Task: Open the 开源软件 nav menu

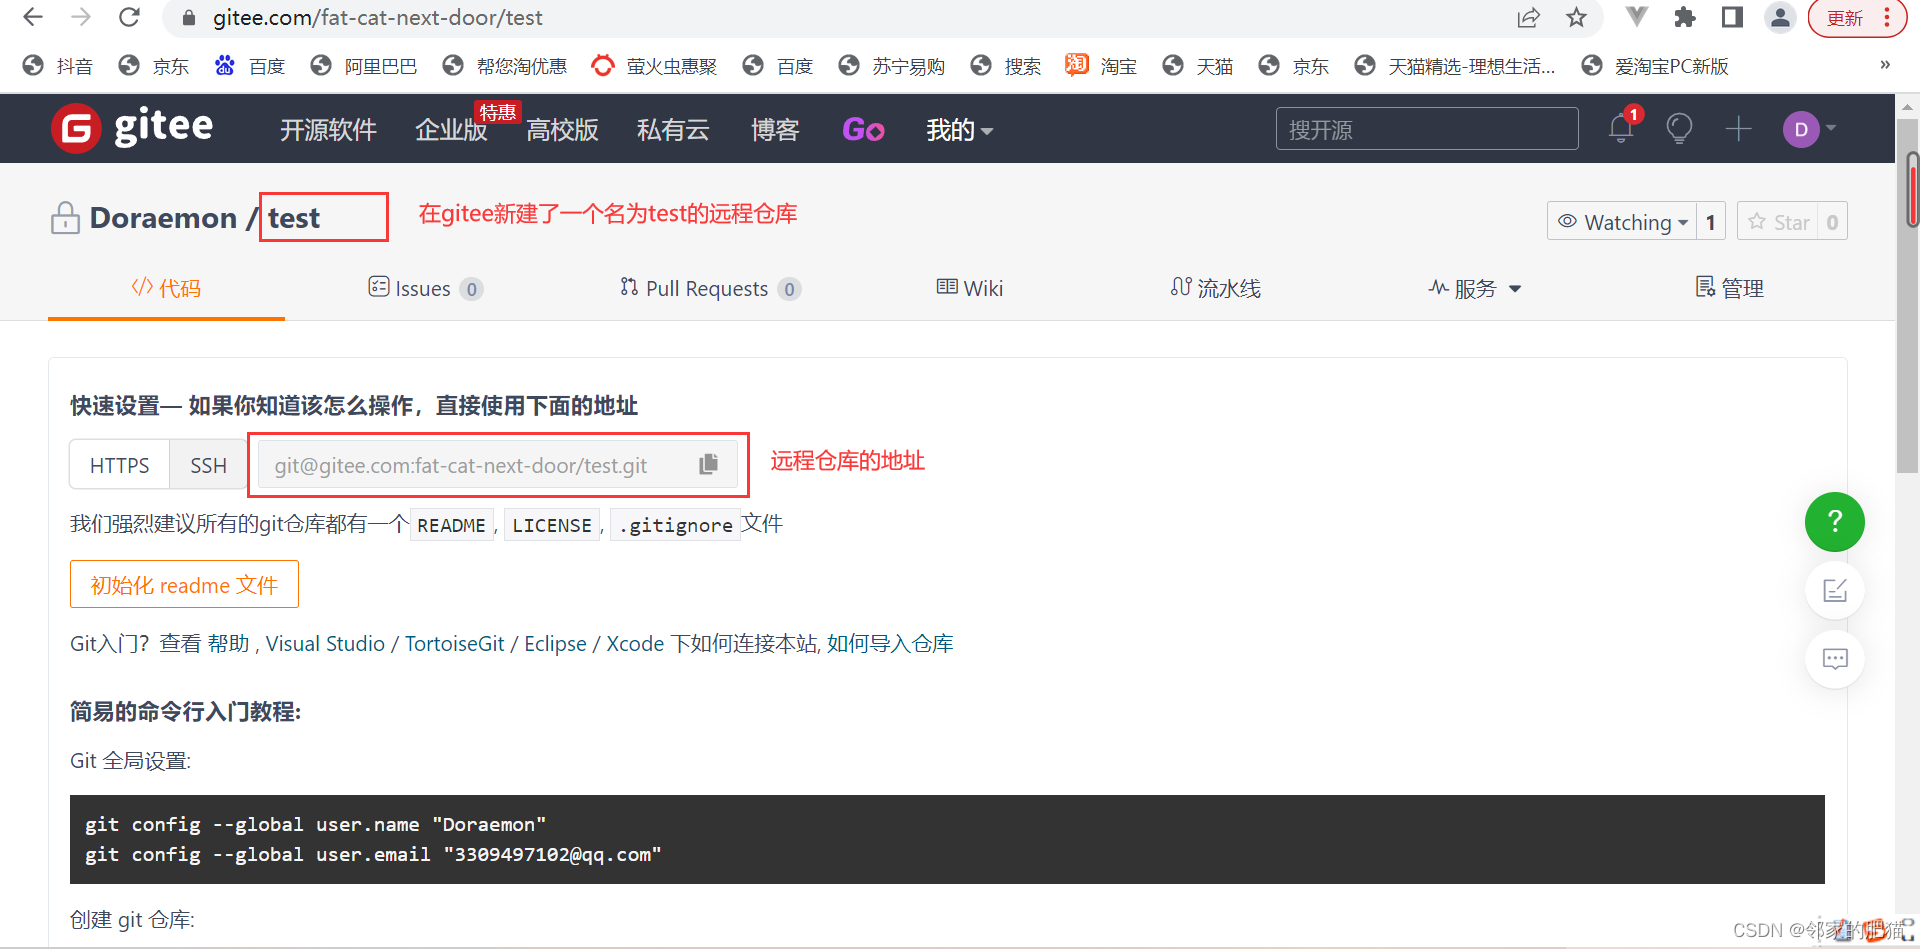Action: (x=328, y=130)
